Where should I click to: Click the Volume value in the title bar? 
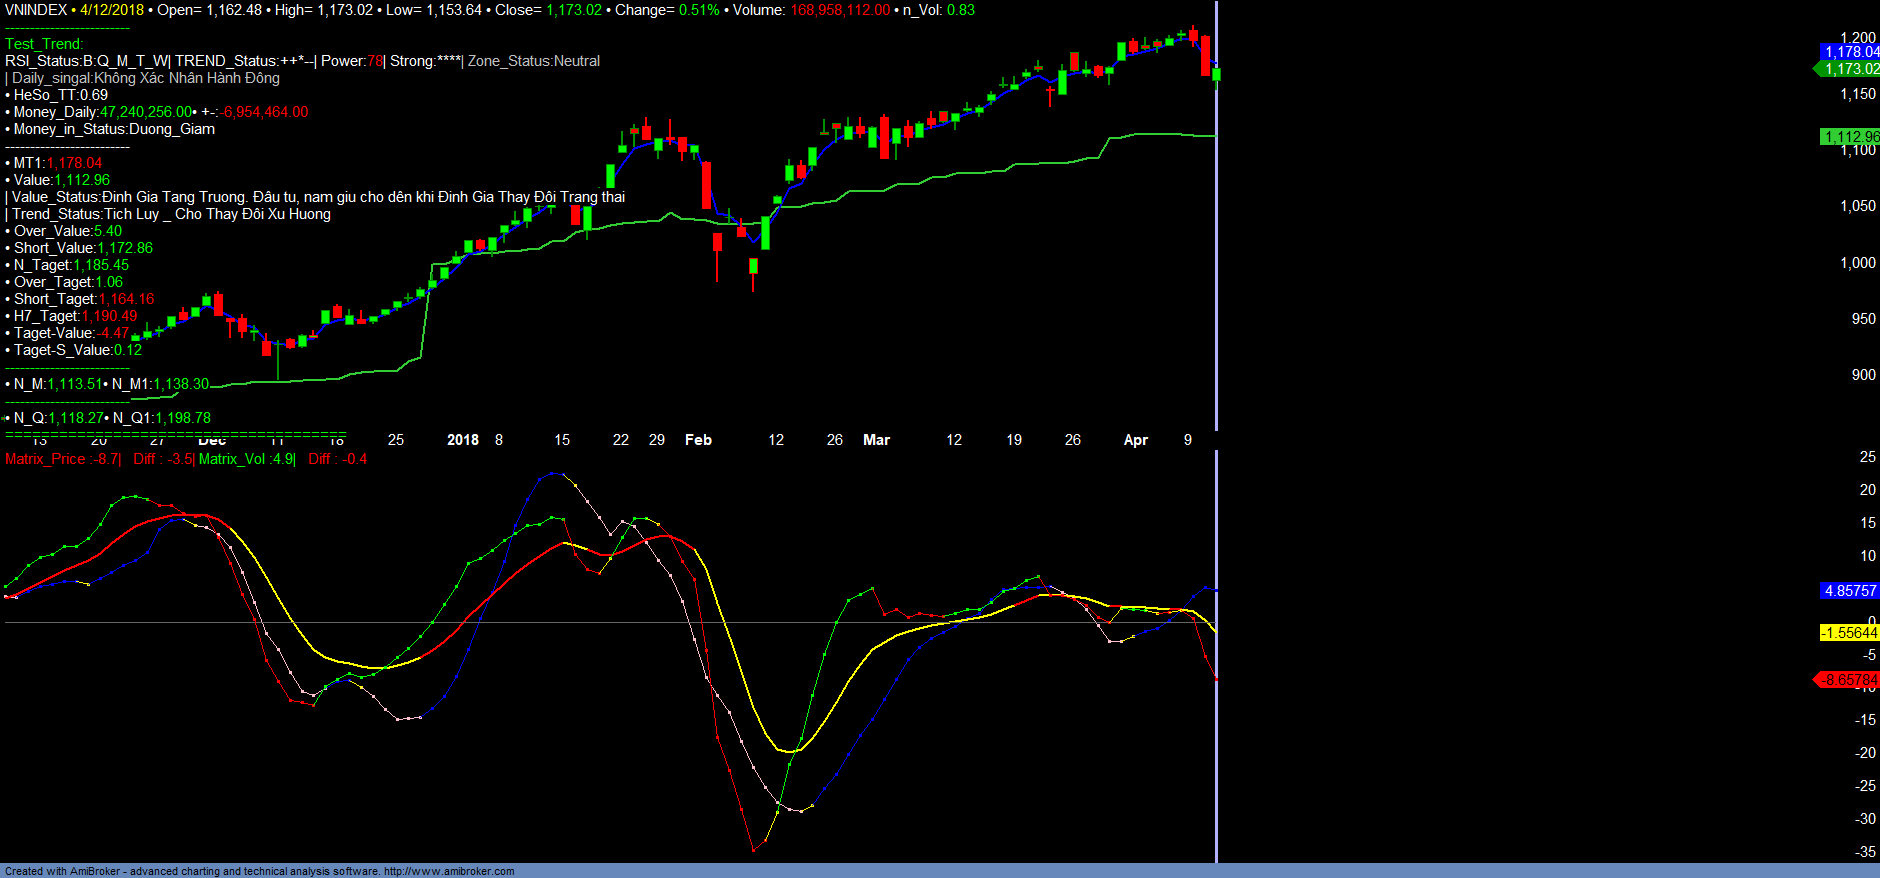(840, 10)
